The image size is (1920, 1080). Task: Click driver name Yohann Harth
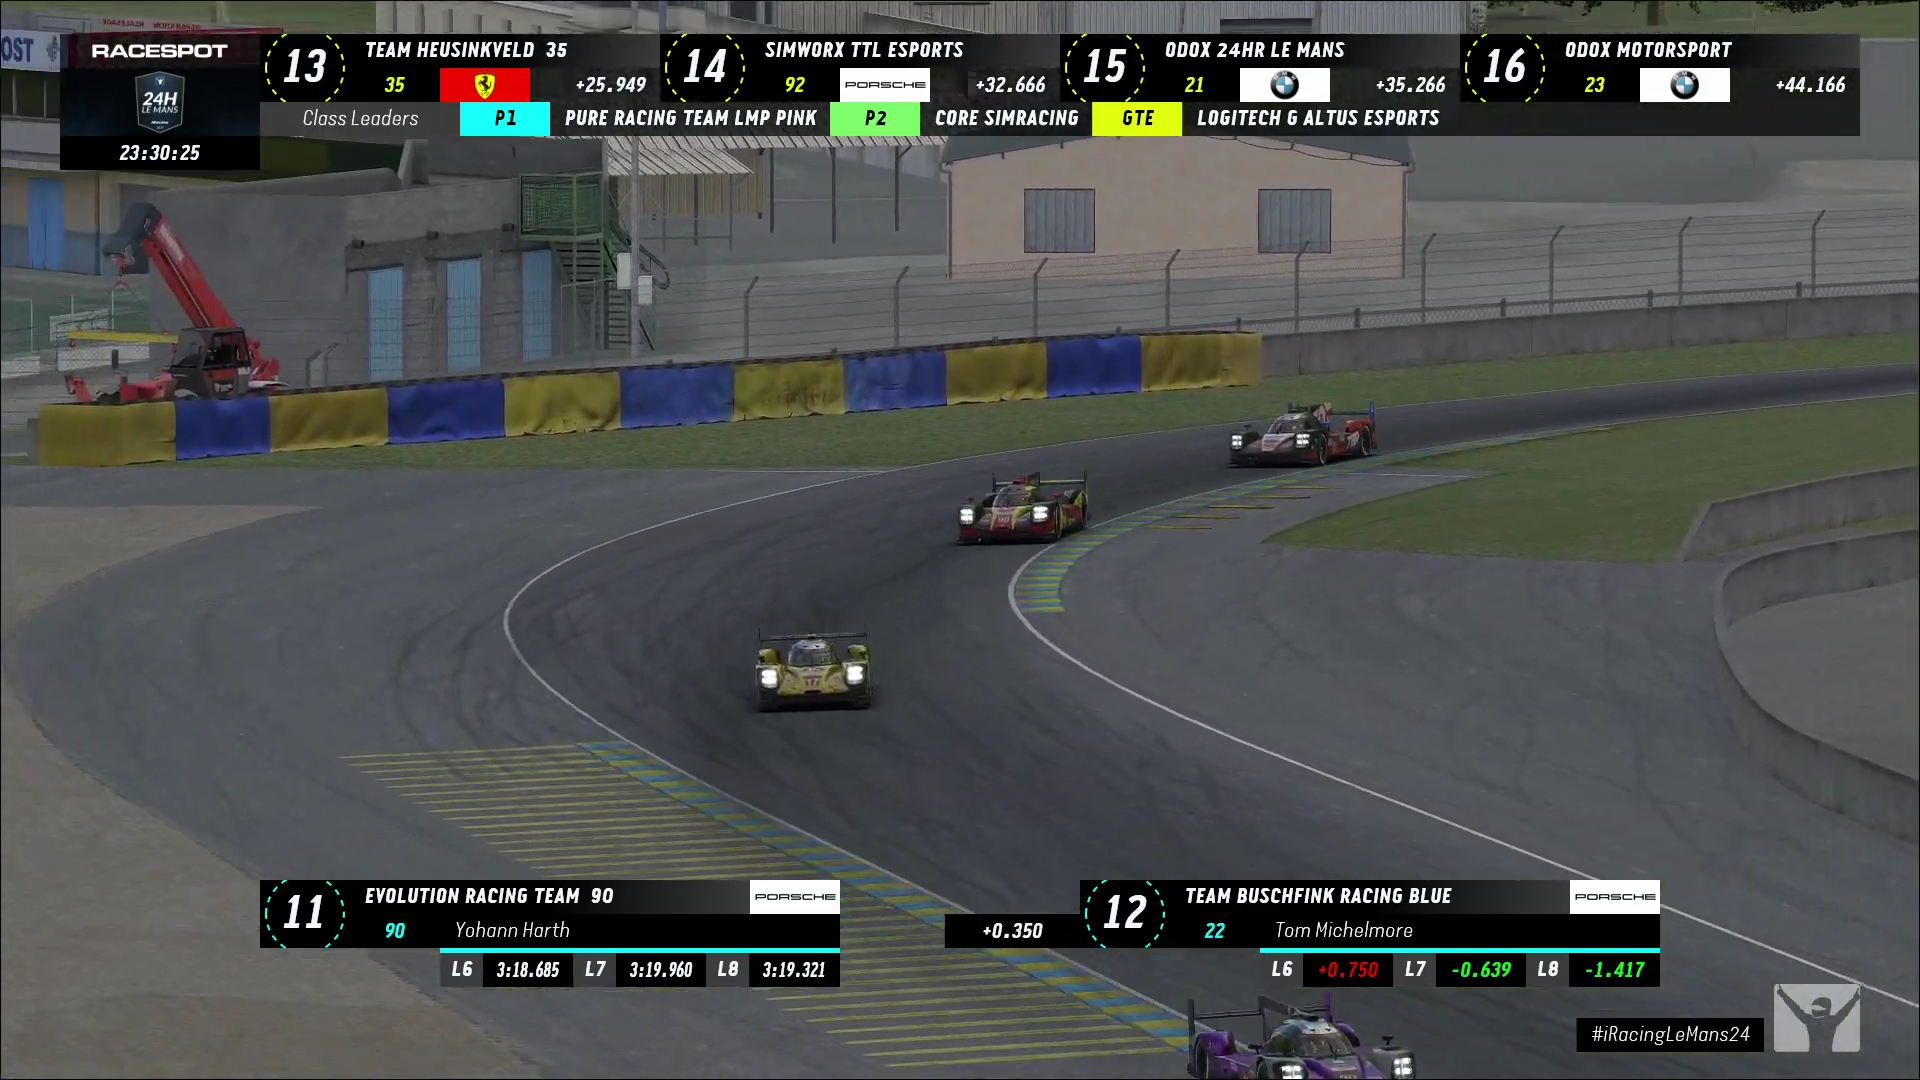[512, 930]
